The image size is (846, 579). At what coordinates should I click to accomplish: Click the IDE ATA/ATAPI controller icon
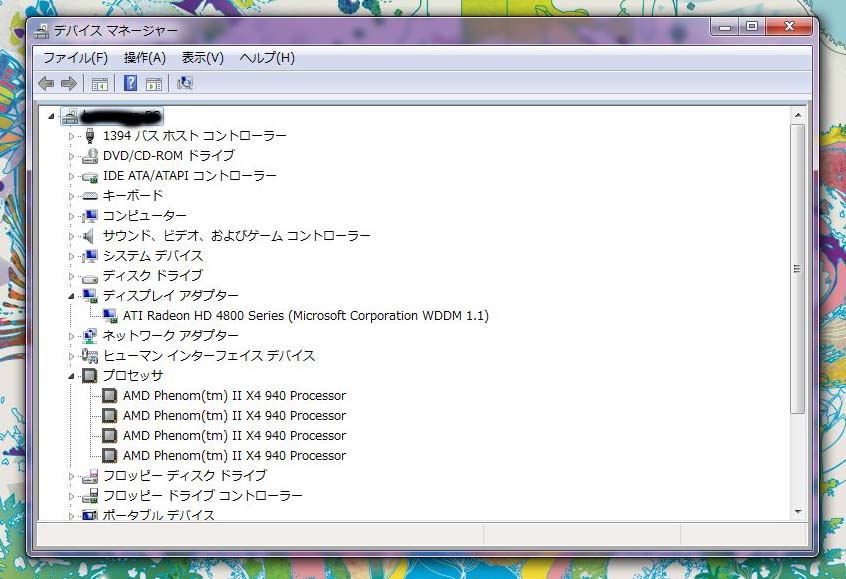point(90,176)
